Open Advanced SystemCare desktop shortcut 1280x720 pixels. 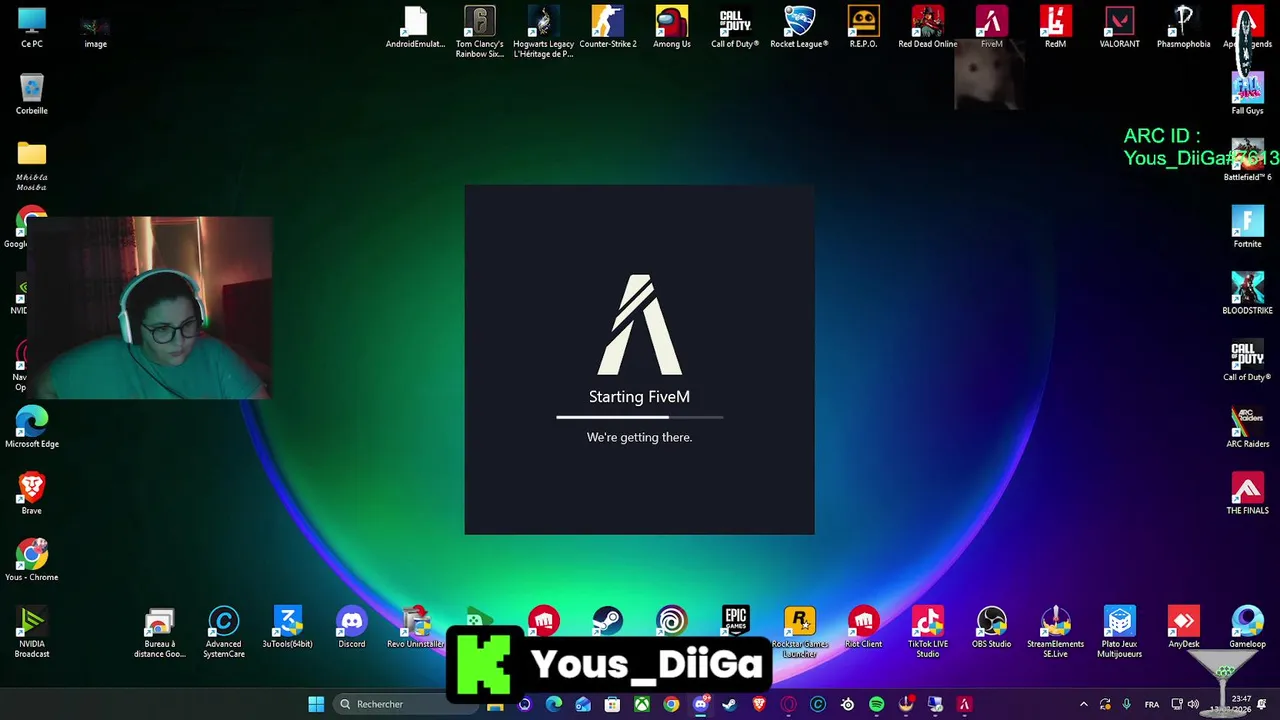[x=224, y=633]
